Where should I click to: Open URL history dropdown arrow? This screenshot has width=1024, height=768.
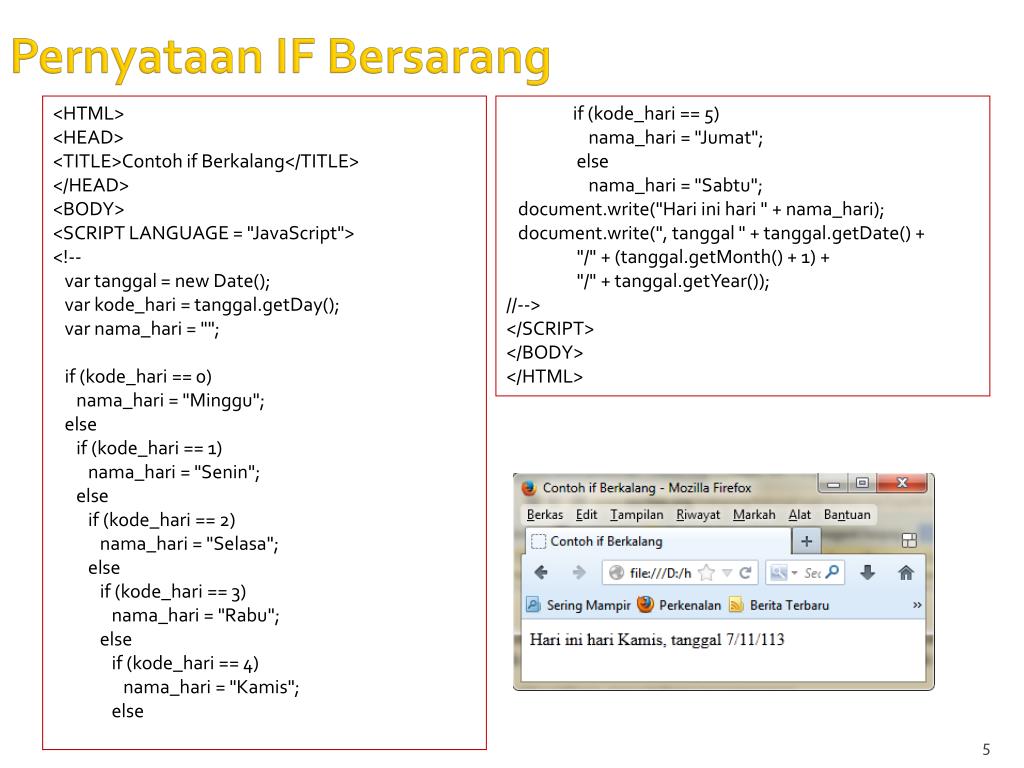click(x=727, y=573)
